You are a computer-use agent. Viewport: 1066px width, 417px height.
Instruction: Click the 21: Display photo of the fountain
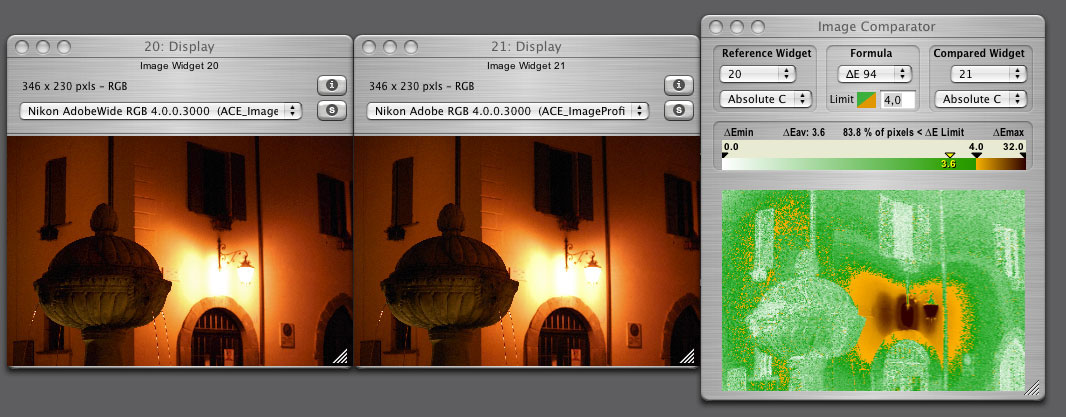pyautogui.click(x=526, y=250)
